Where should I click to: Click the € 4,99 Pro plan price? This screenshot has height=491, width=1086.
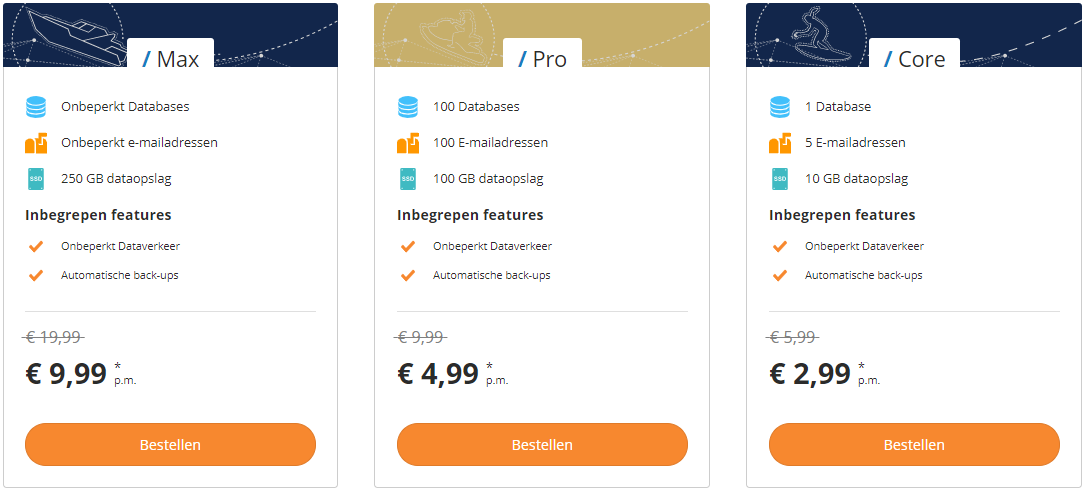click(438, 374)
